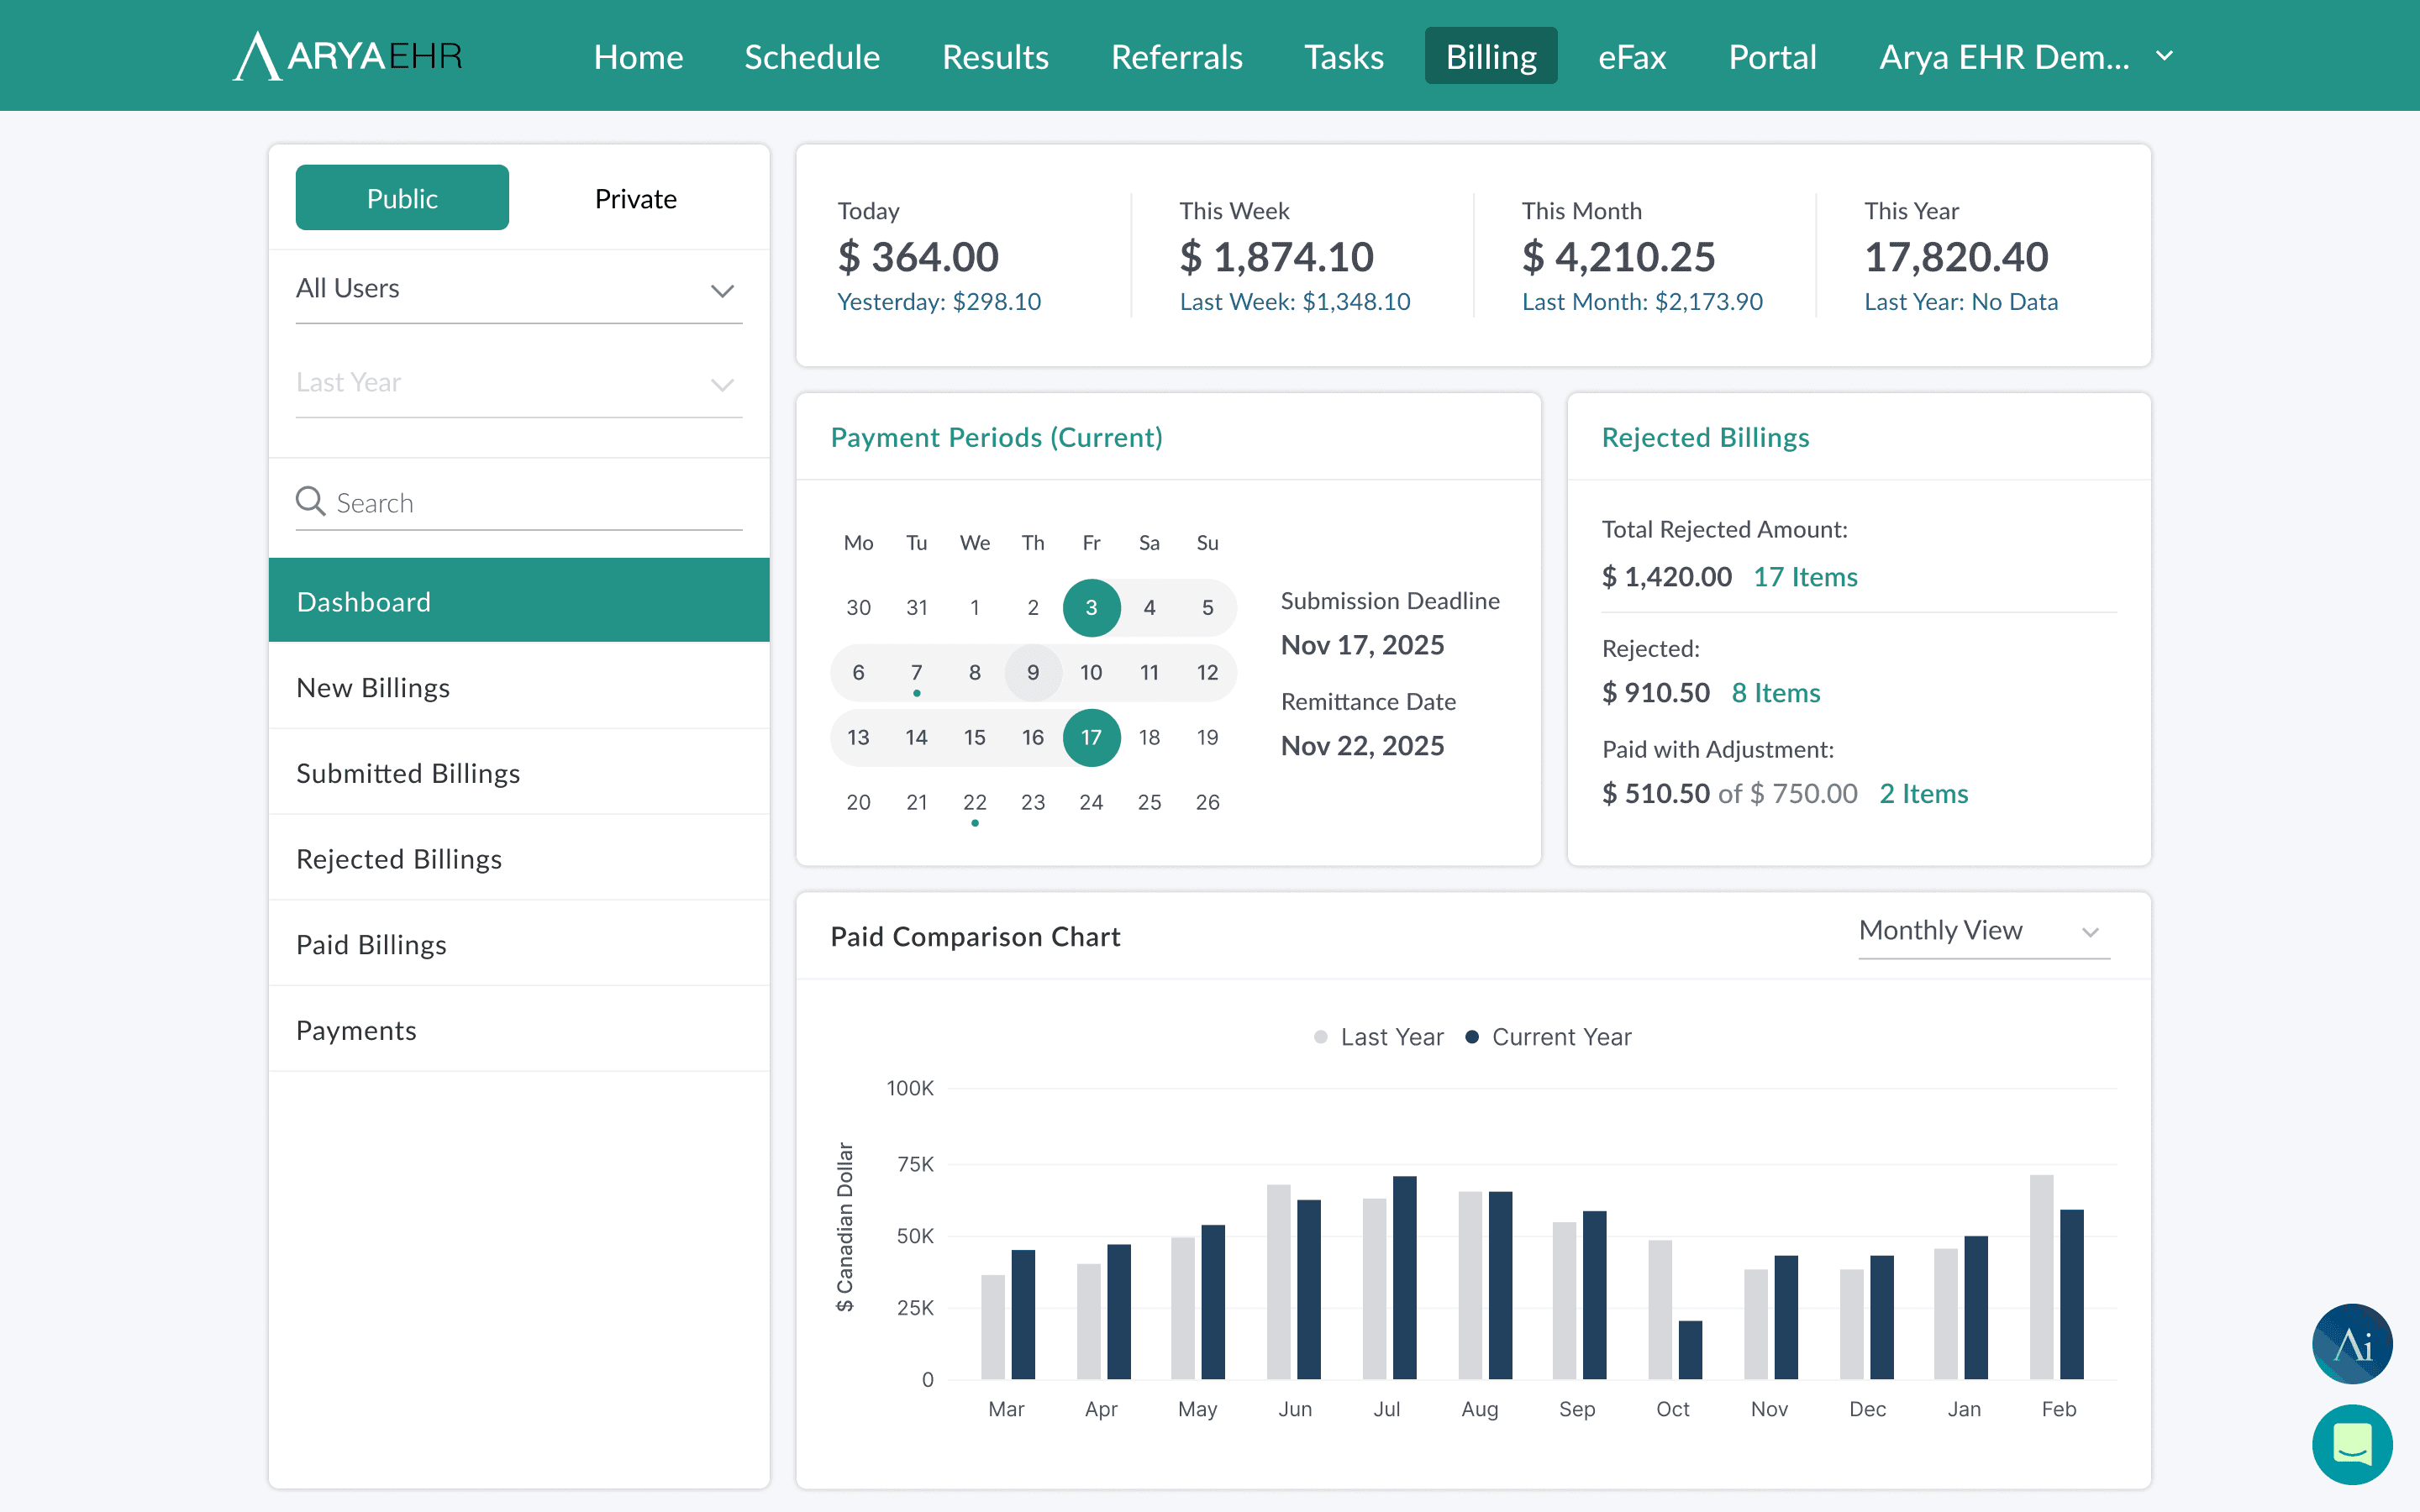The width and height of the screenshot is (2420, 1512).
Task: Open the Tasks tab
Action: pos(1343,56)
